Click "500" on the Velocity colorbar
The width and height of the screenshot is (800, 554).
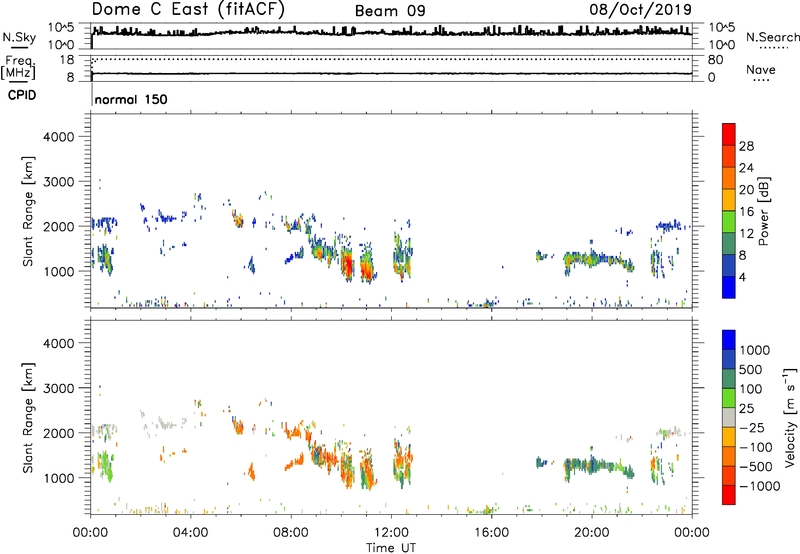point(750,369)
